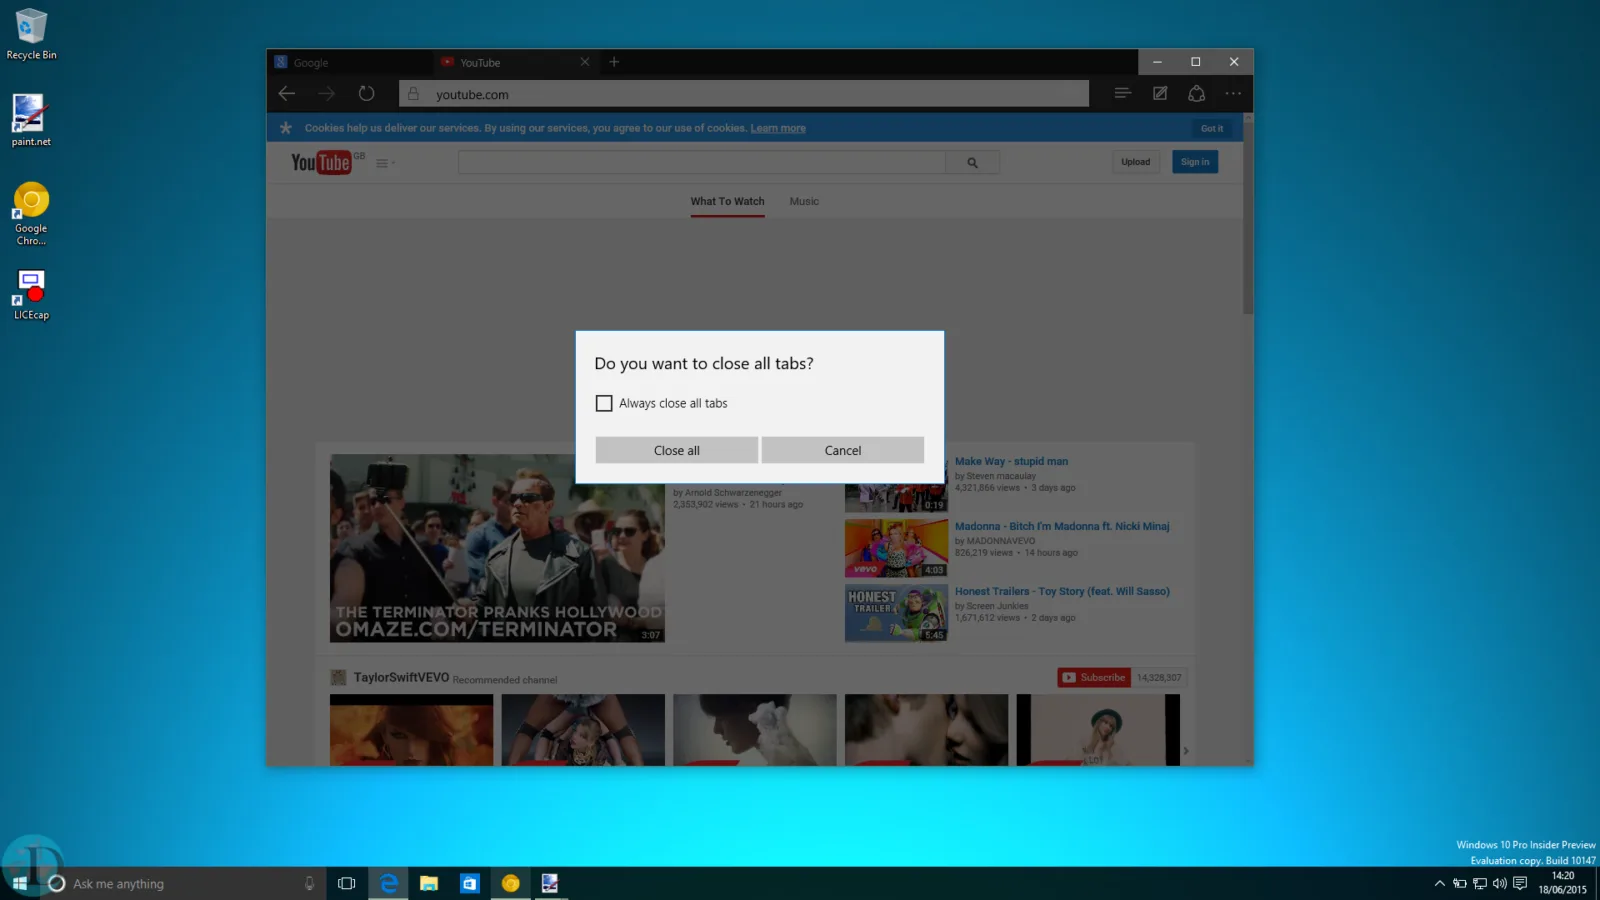Click the Upload button
Screen dimensions: 1600x900
1136,162
